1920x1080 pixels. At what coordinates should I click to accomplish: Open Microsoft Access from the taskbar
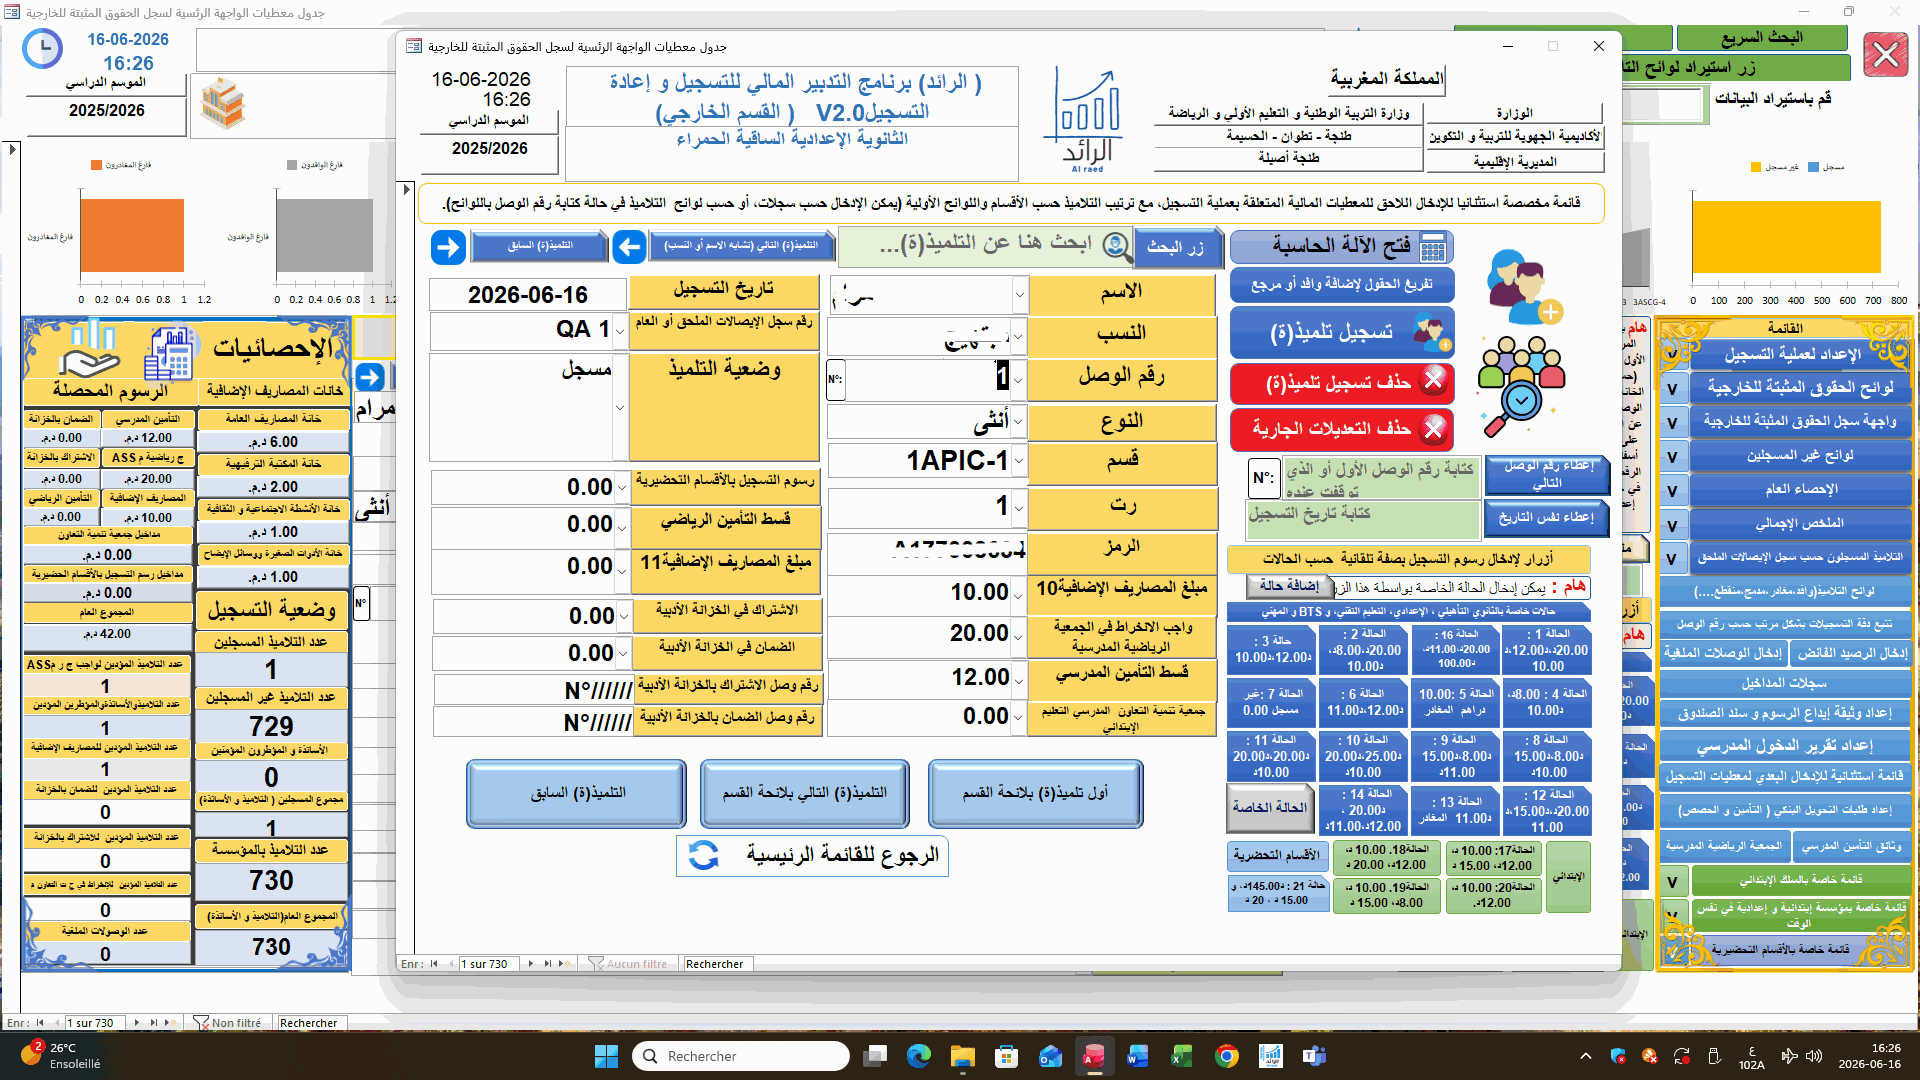(x=1094, y=1056)
